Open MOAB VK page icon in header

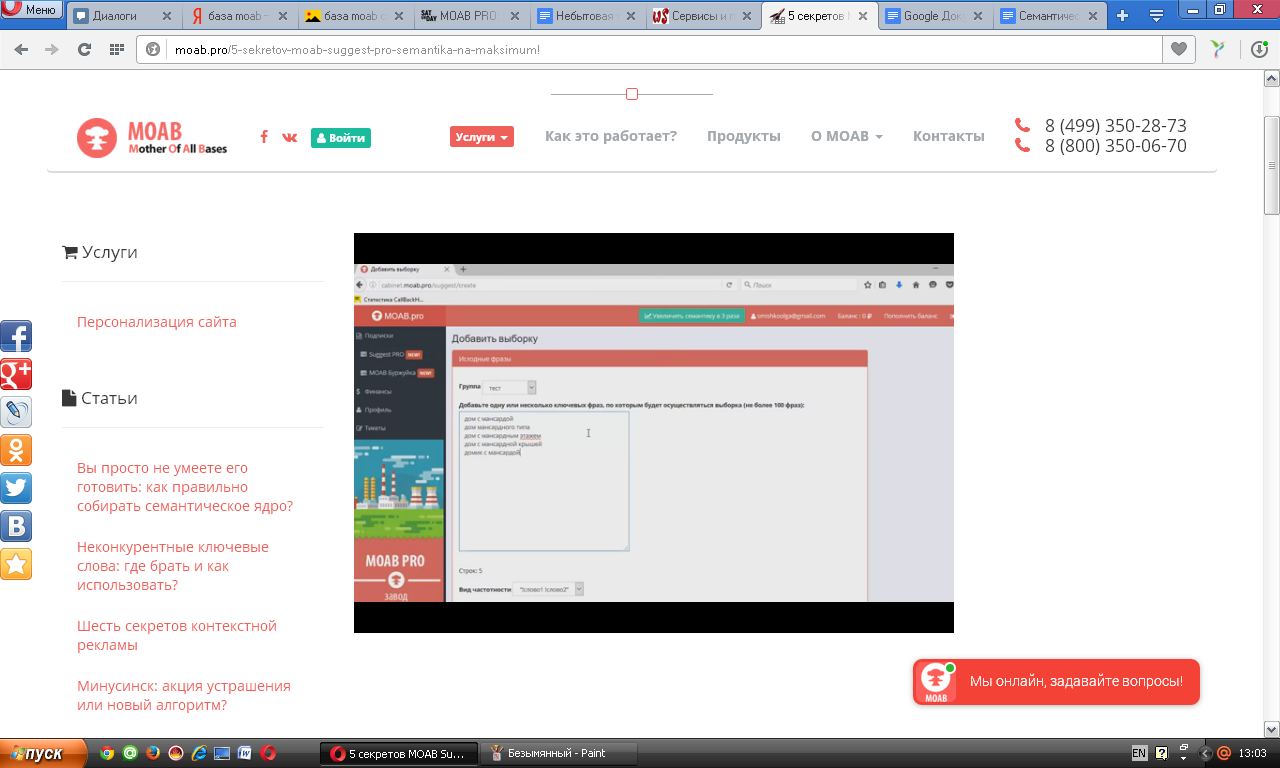click(x=290, y=137)
